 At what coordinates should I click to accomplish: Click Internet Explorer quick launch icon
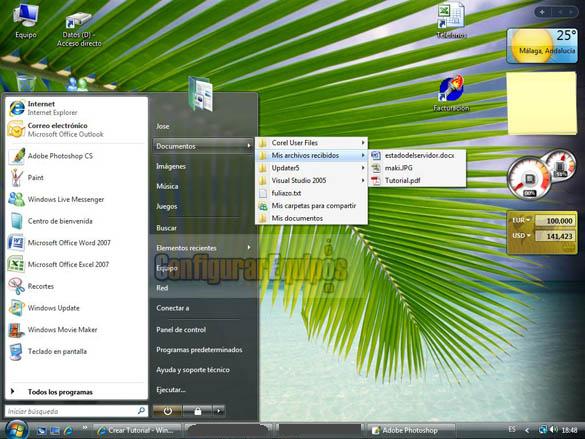68,430
